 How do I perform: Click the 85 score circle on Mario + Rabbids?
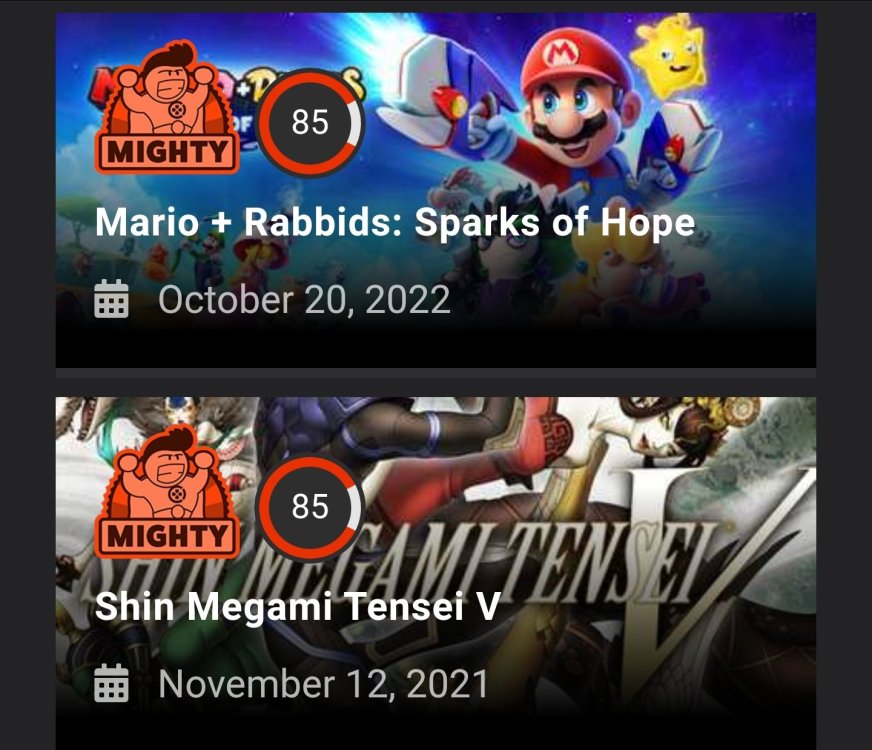310,122
